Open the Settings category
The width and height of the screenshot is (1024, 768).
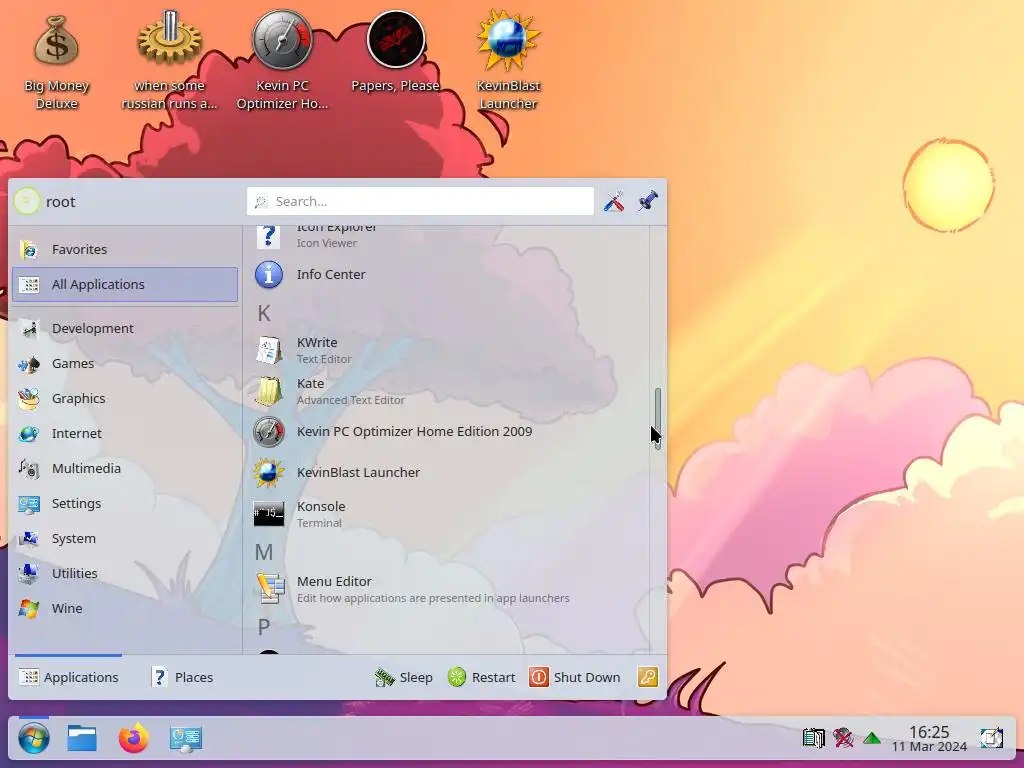tap(125, 504)
